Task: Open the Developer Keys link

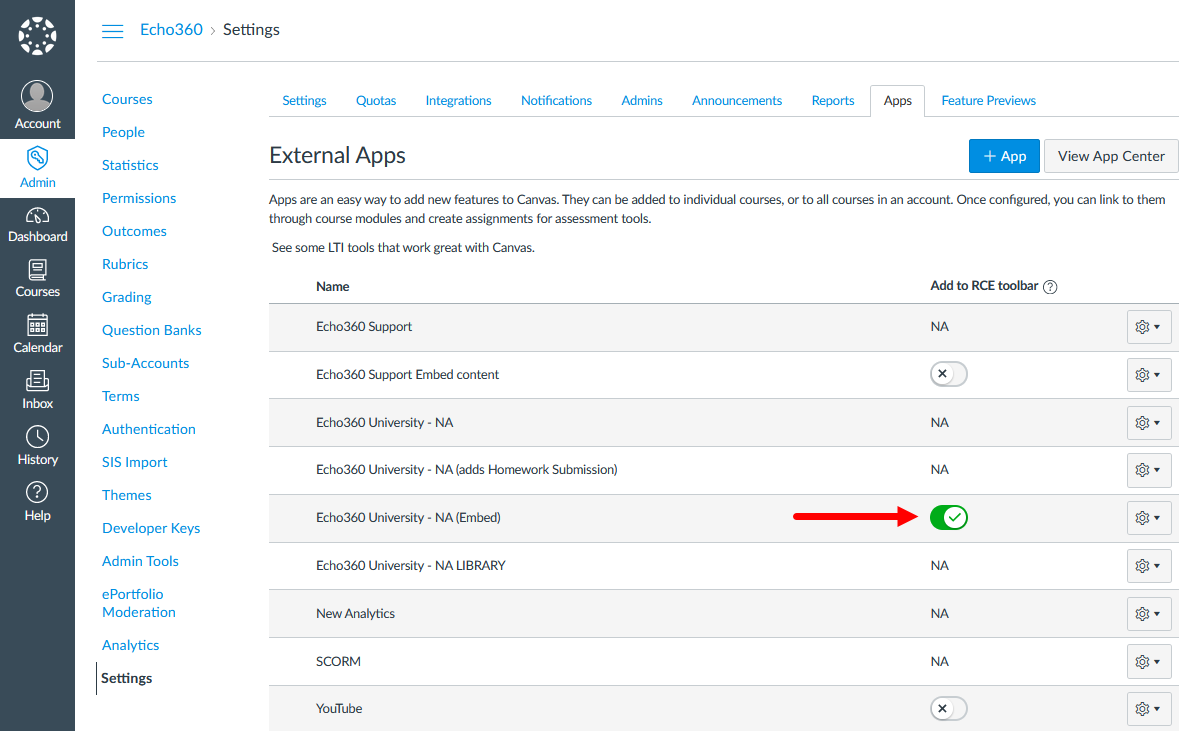Action: (151, 528)
